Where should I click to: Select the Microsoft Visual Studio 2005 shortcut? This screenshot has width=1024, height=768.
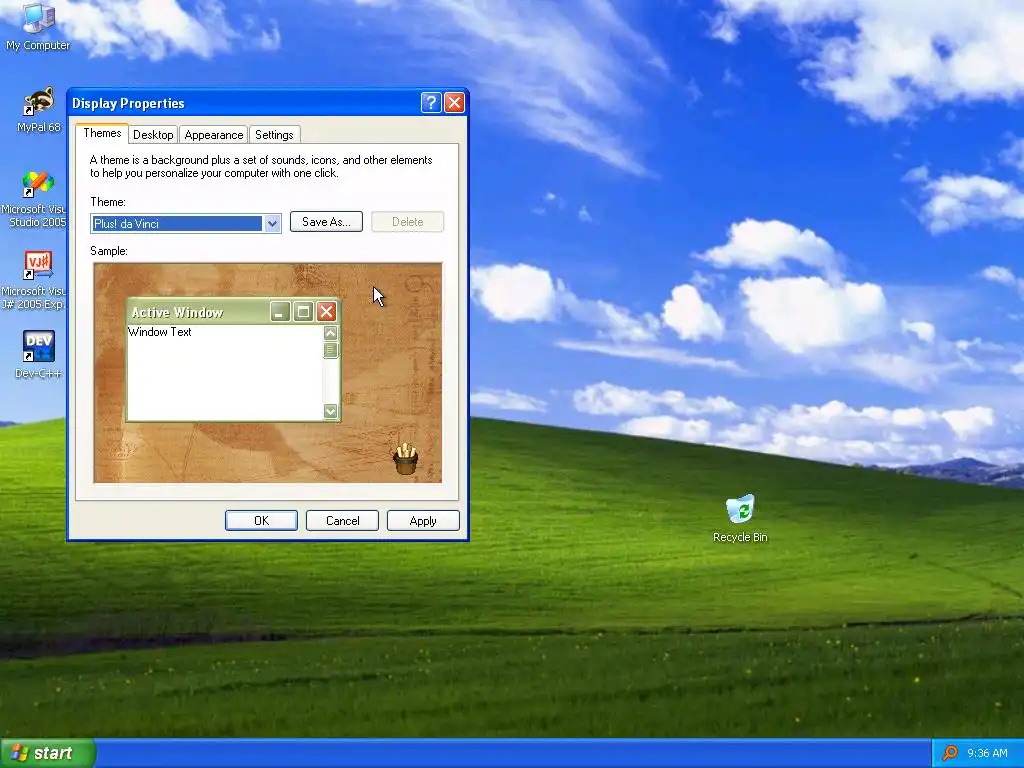37,199
